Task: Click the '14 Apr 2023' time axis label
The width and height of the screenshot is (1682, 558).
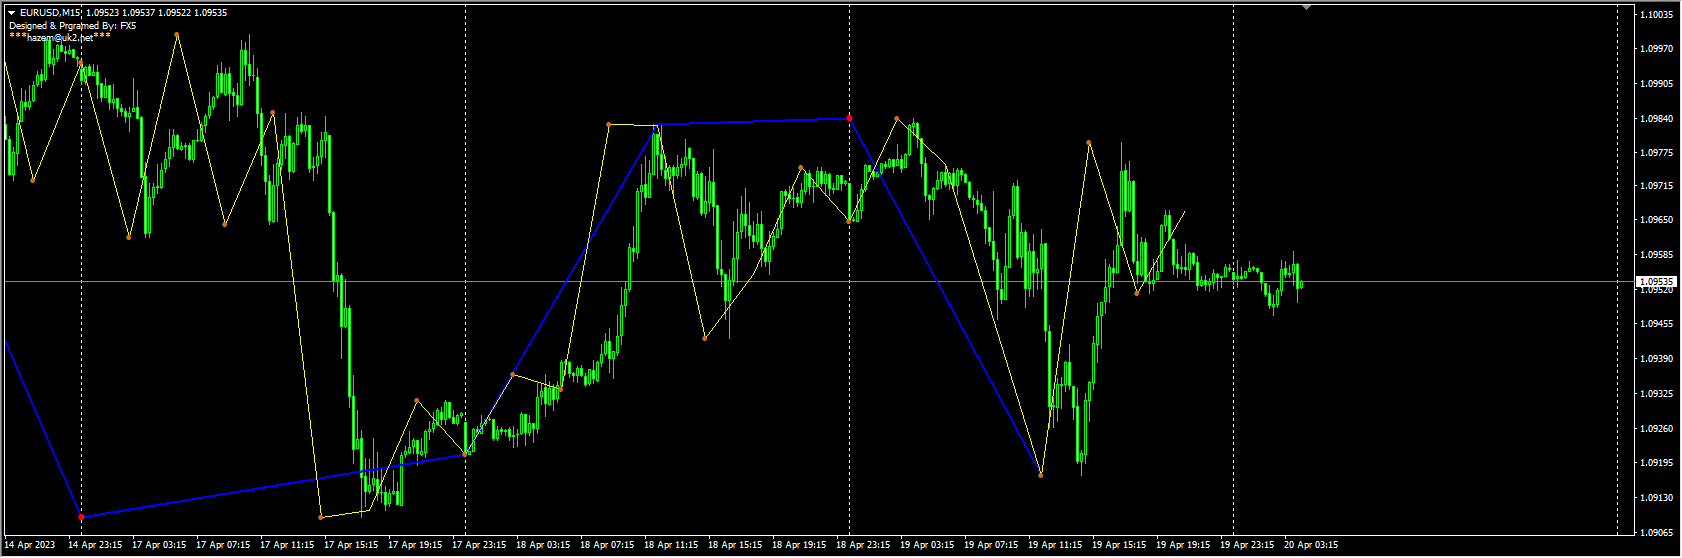Action: tap(30, 546)
